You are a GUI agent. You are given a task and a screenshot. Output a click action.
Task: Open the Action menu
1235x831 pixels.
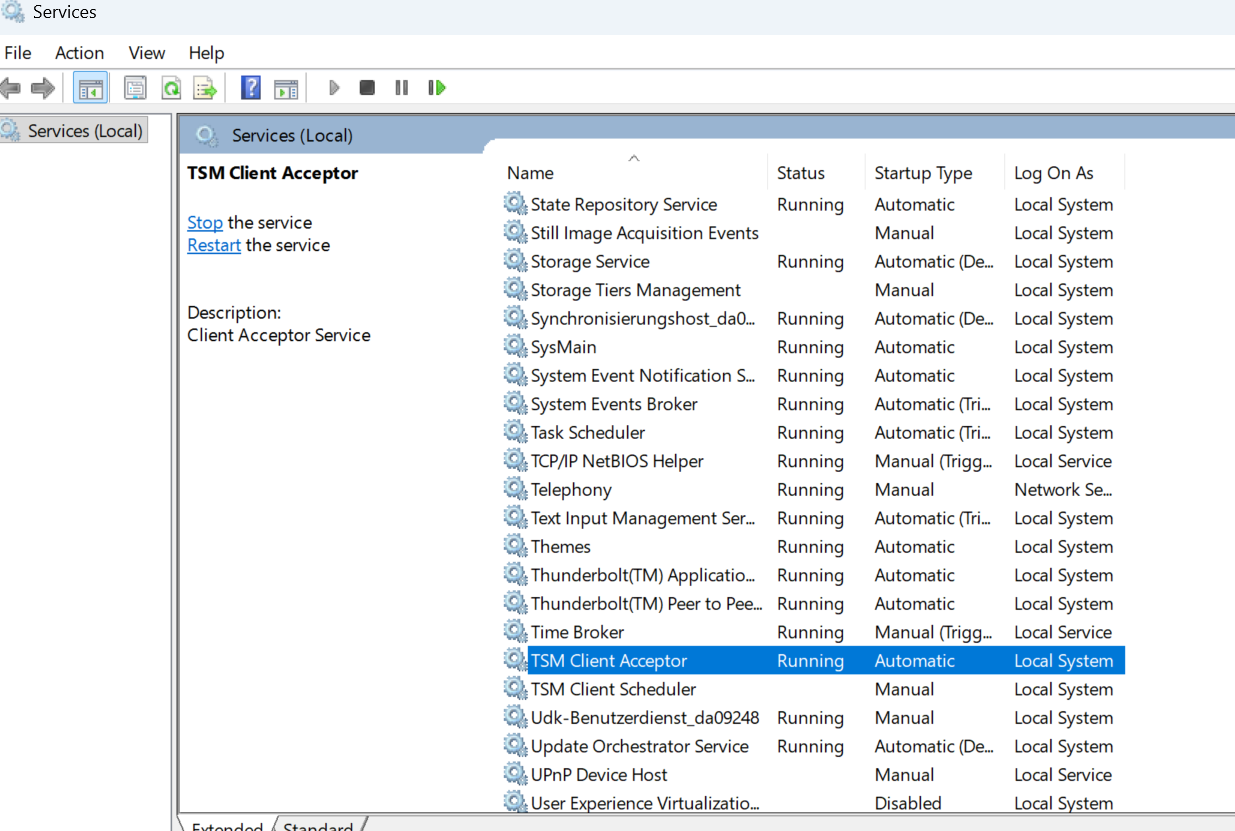point(79,53)
